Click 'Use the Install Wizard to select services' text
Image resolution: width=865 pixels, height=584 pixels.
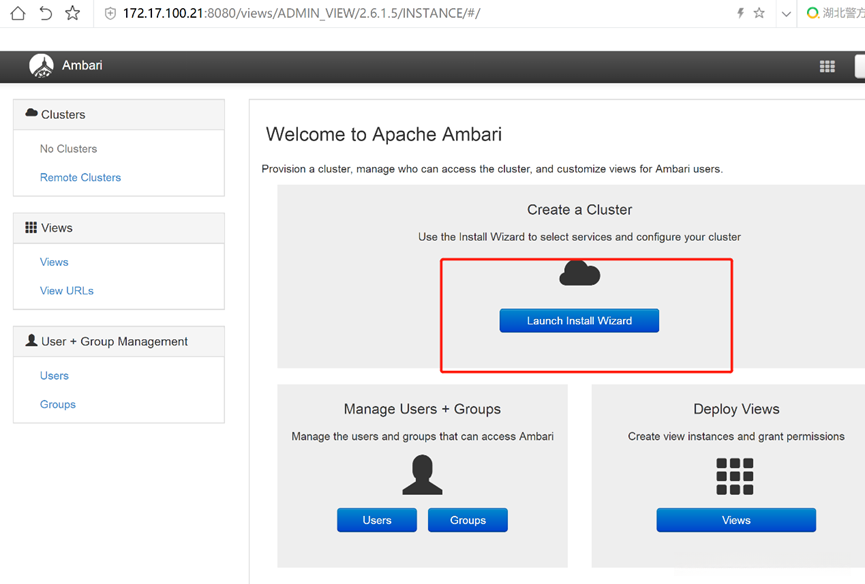tap(579, 237)
